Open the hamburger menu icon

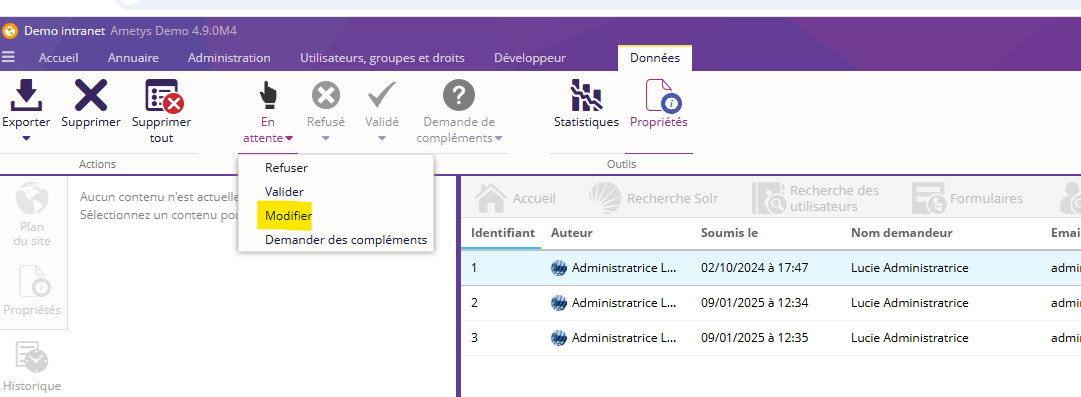(x=8, y=57)
